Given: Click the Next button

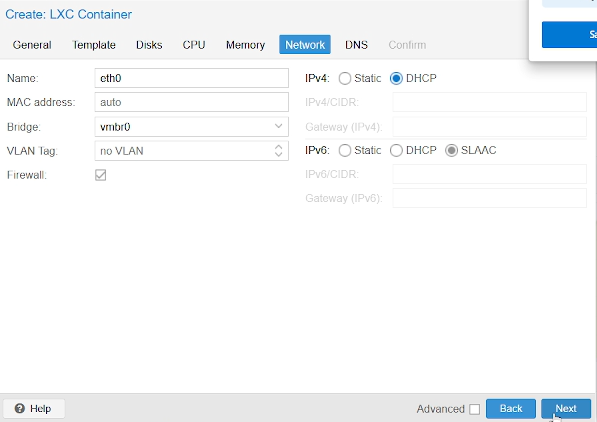Looking at the screenshot, I should point(566,409).
